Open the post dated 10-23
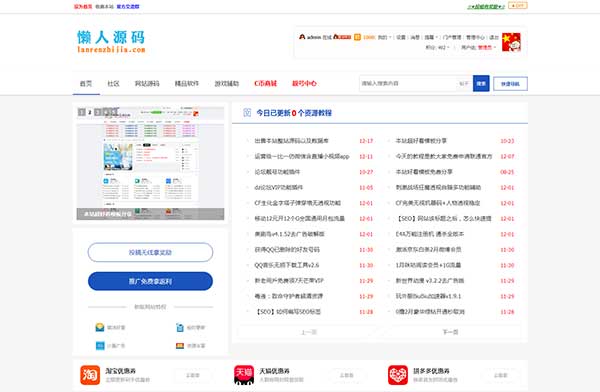Viewport: 600px width, 392px height. tap(421, 141)
